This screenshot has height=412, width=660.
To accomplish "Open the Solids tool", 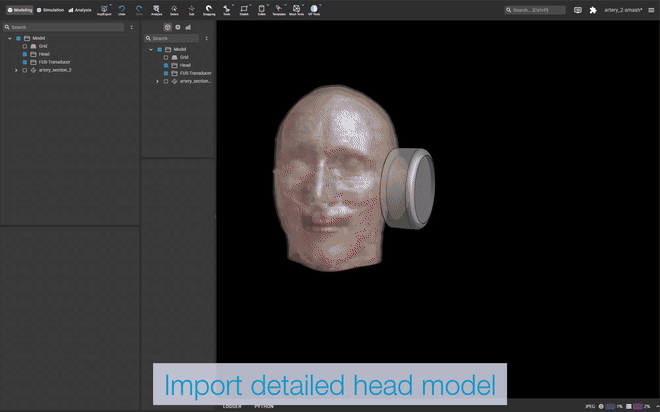I will coord(261,9).
